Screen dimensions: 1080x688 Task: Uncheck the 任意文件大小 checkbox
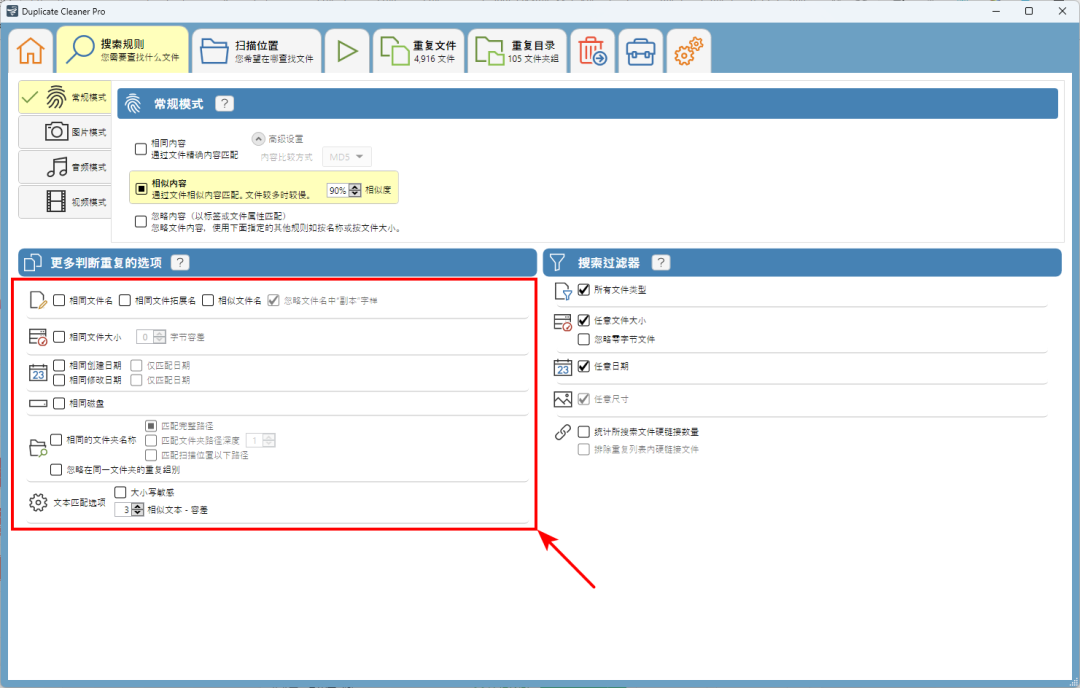pyautogui.click(x=584, y=320)
